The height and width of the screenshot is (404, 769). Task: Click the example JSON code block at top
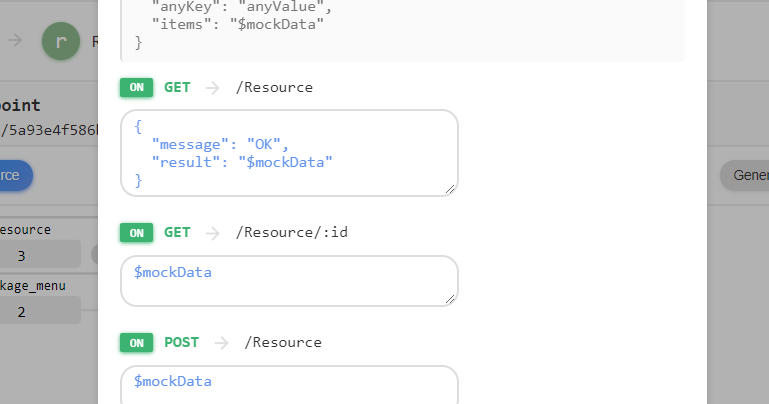coord(402,30)
